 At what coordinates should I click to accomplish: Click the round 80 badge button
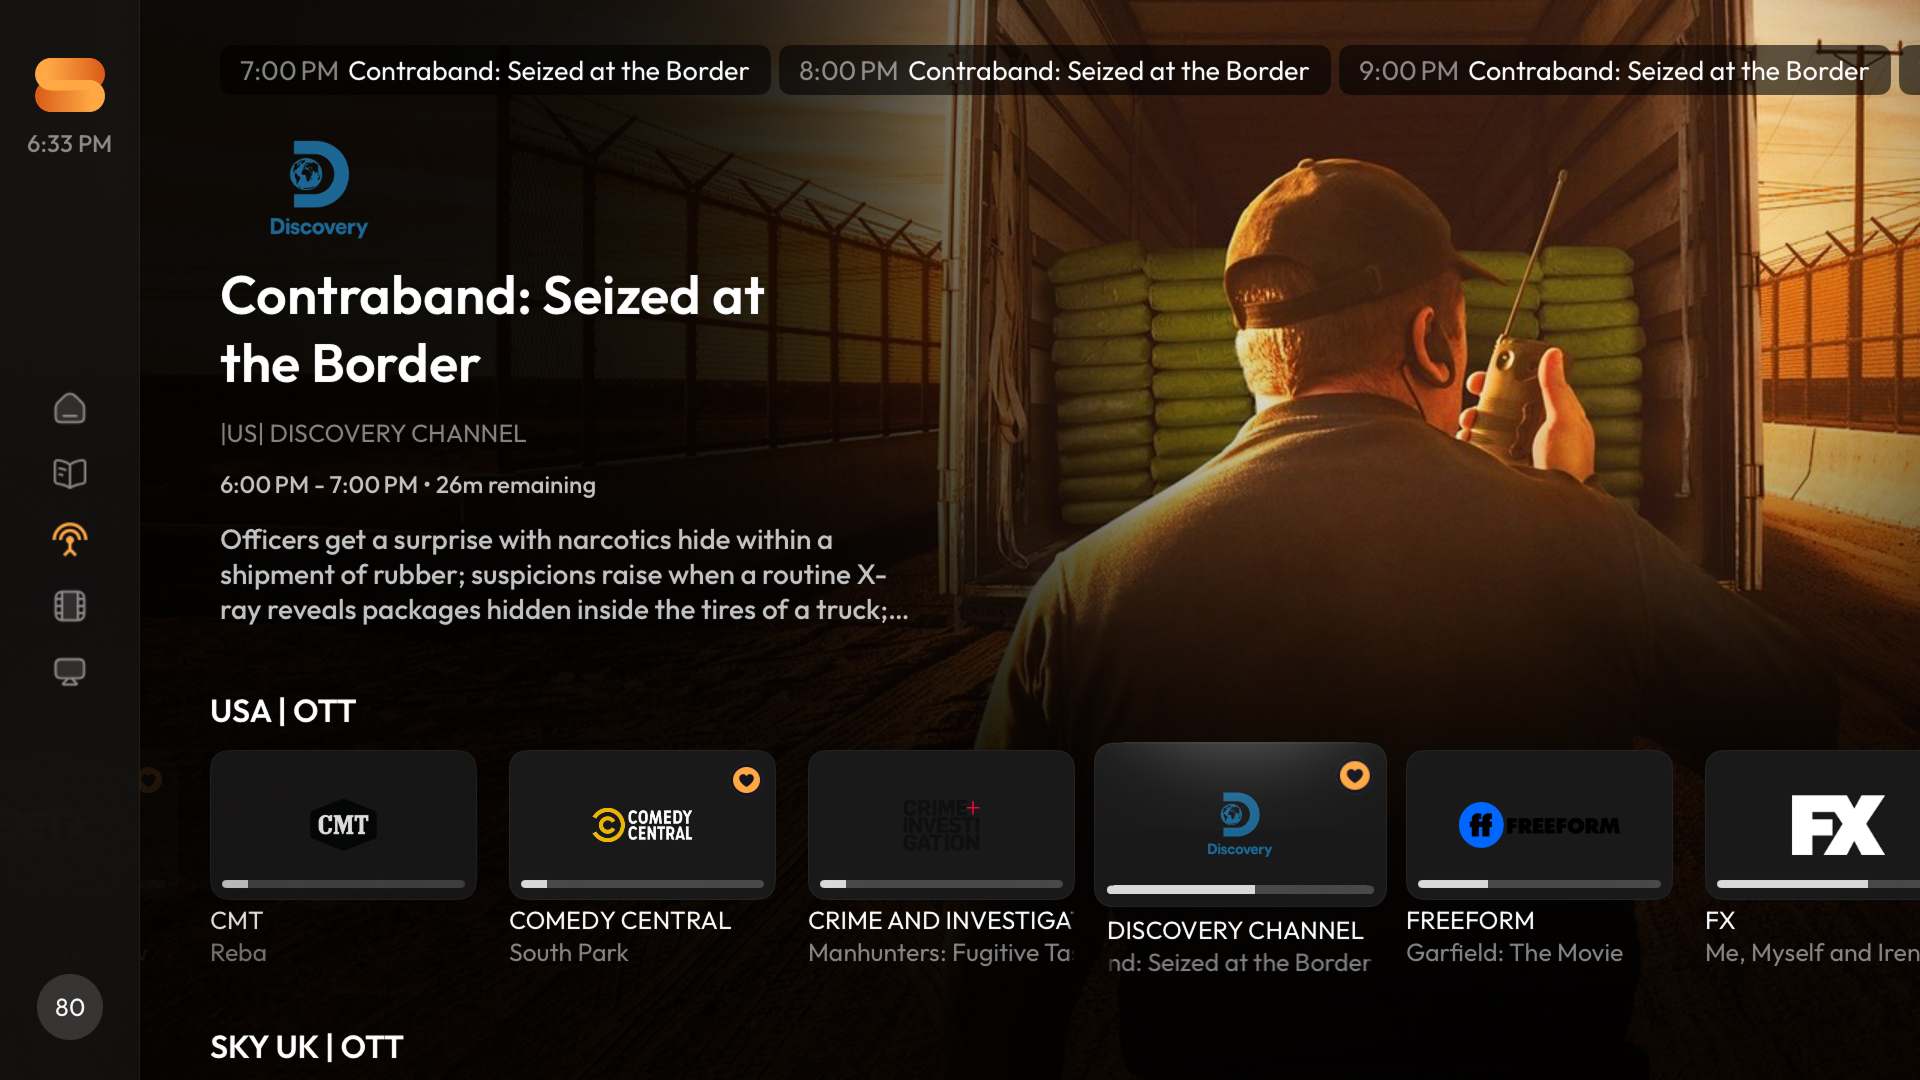point(69,1007)
